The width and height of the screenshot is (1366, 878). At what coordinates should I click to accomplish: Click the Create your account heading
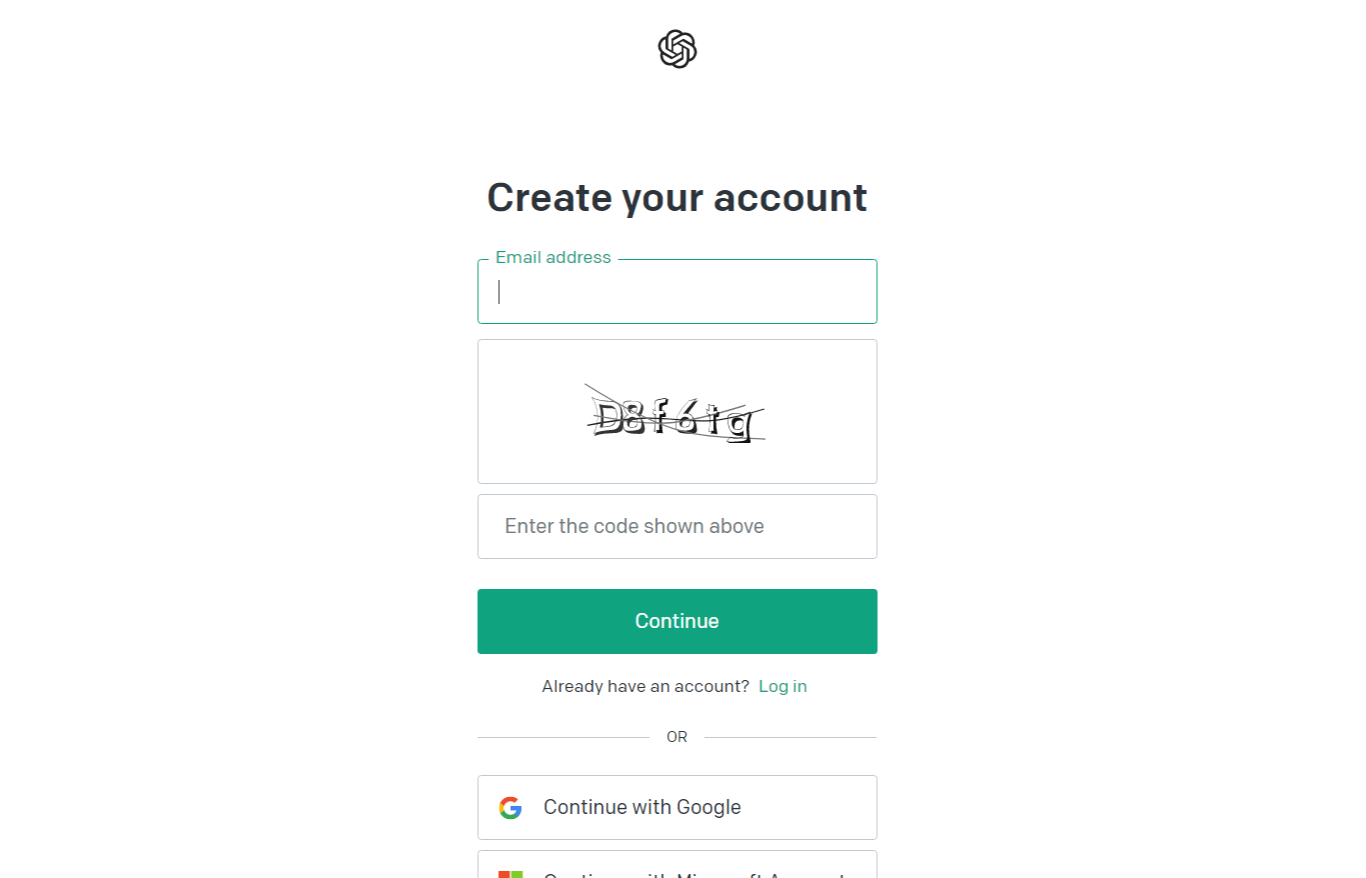pyautogui.click(x=677, y=197)
